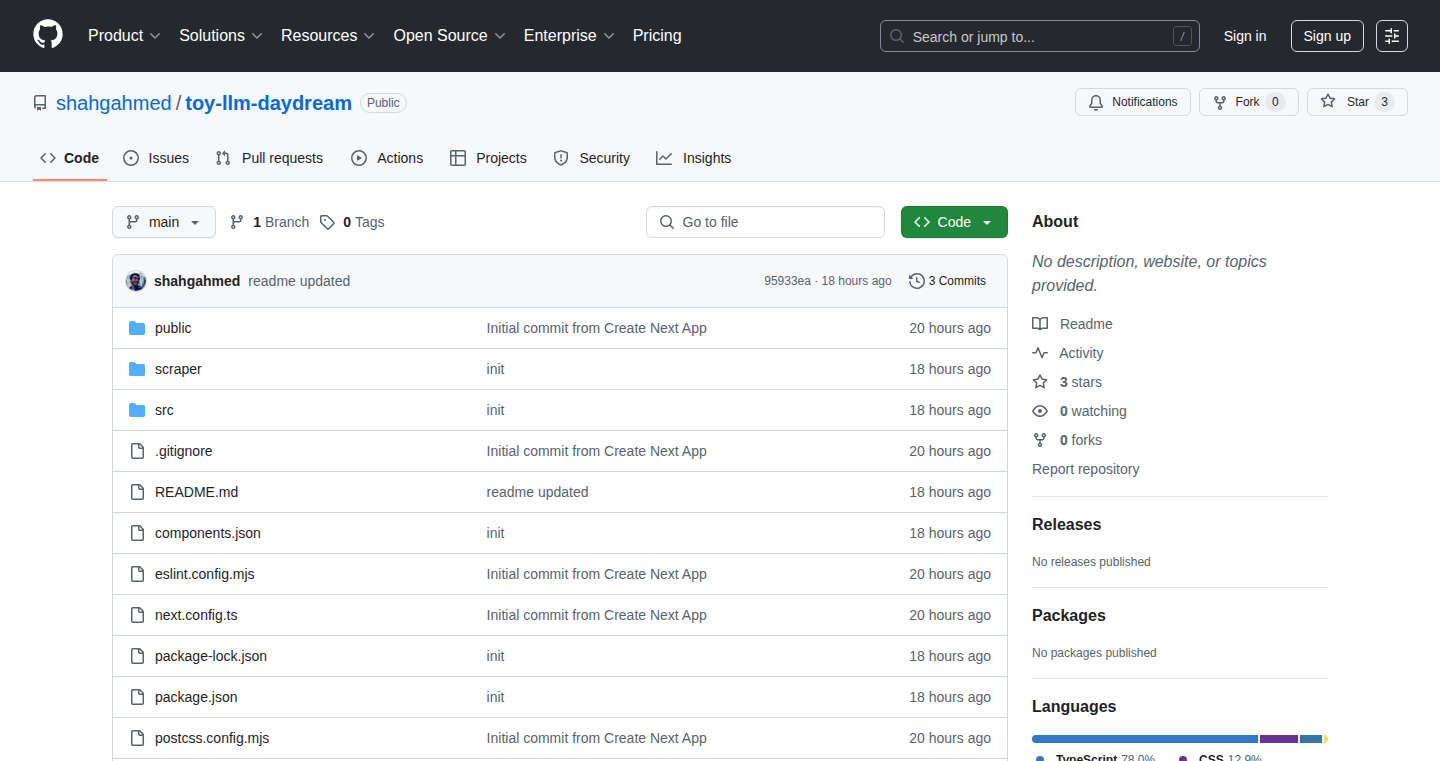Open the Releases heading link
1440x761 pixels.
coord(1067,525)
